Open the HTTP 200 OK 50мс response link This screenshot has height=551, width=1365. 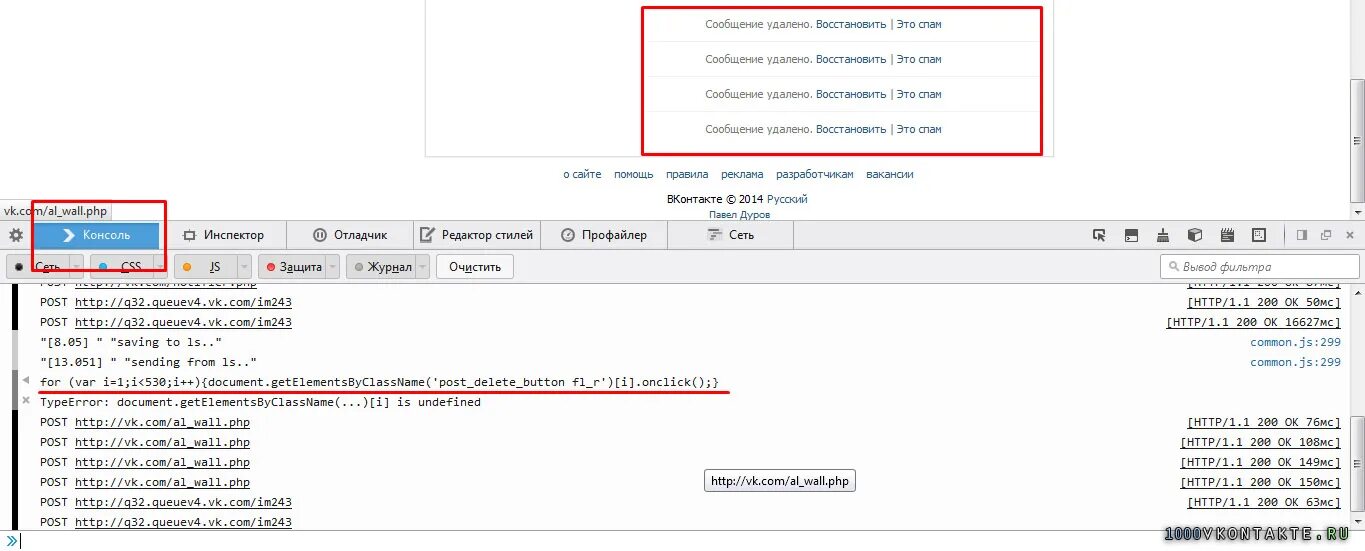click(1263, 302)
